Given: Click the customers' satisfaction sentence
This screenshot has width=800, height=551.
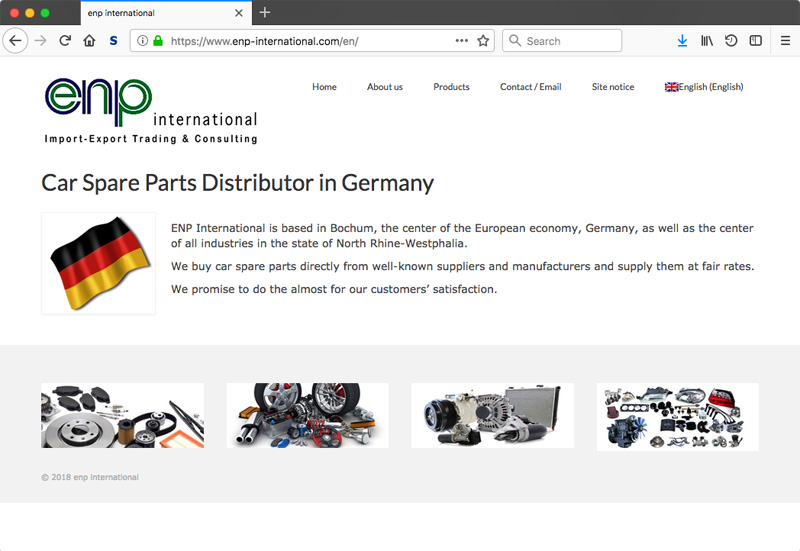Looking at the screenshot, I should [x=334, y=289].
